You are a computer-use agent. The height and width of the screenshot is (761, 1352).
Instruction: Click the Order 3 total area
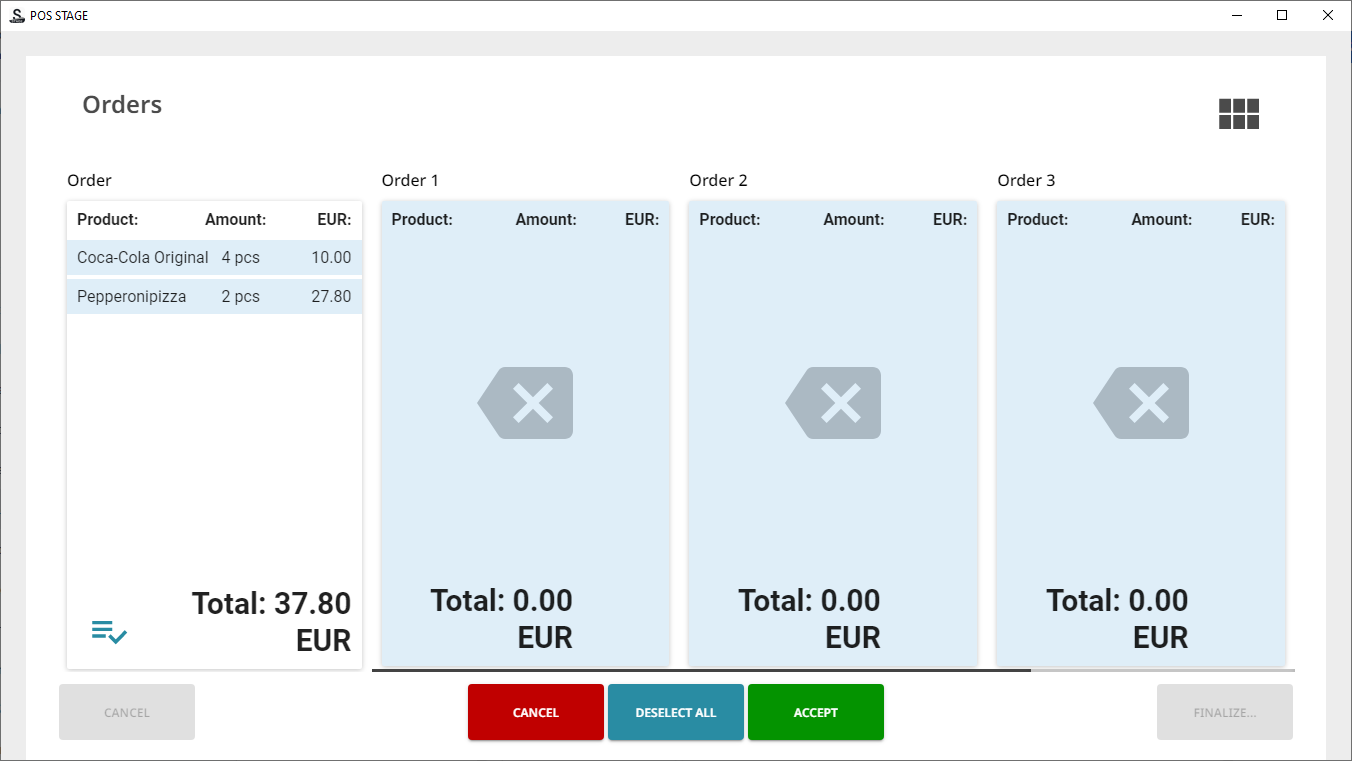[1118, 618]
